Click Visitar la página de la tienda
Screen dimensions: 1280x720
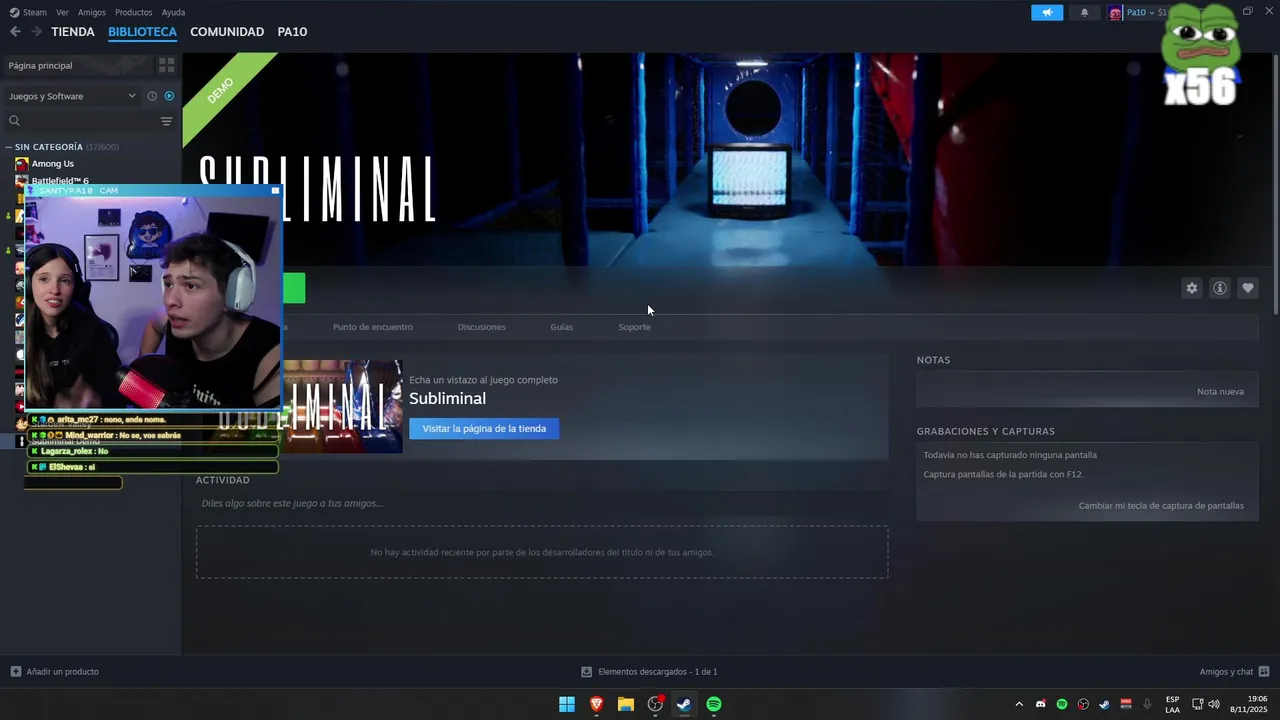484,429
